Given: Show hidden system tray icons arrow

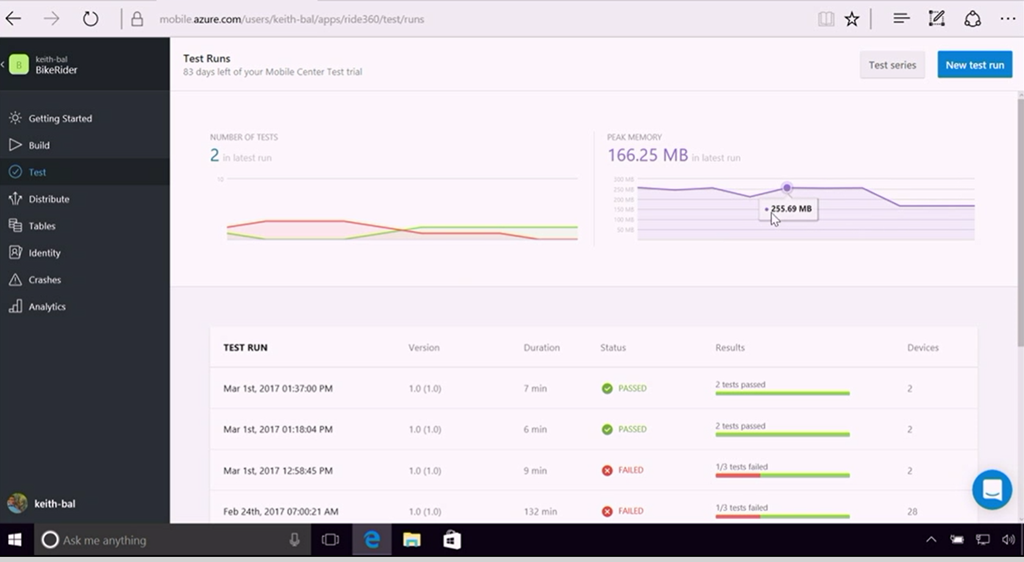Looking at the screenshot, I should (930, 540).
